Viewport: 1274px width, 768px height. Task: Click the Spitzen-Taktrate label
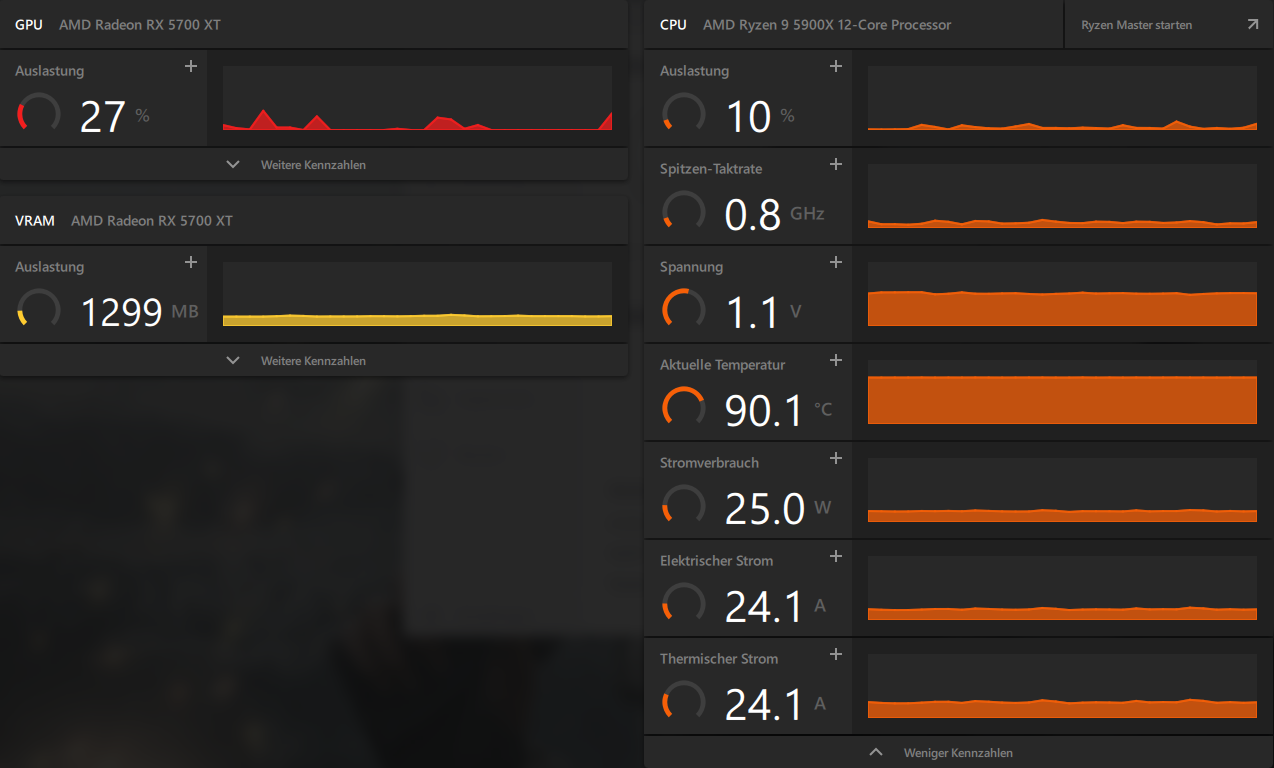711,169
